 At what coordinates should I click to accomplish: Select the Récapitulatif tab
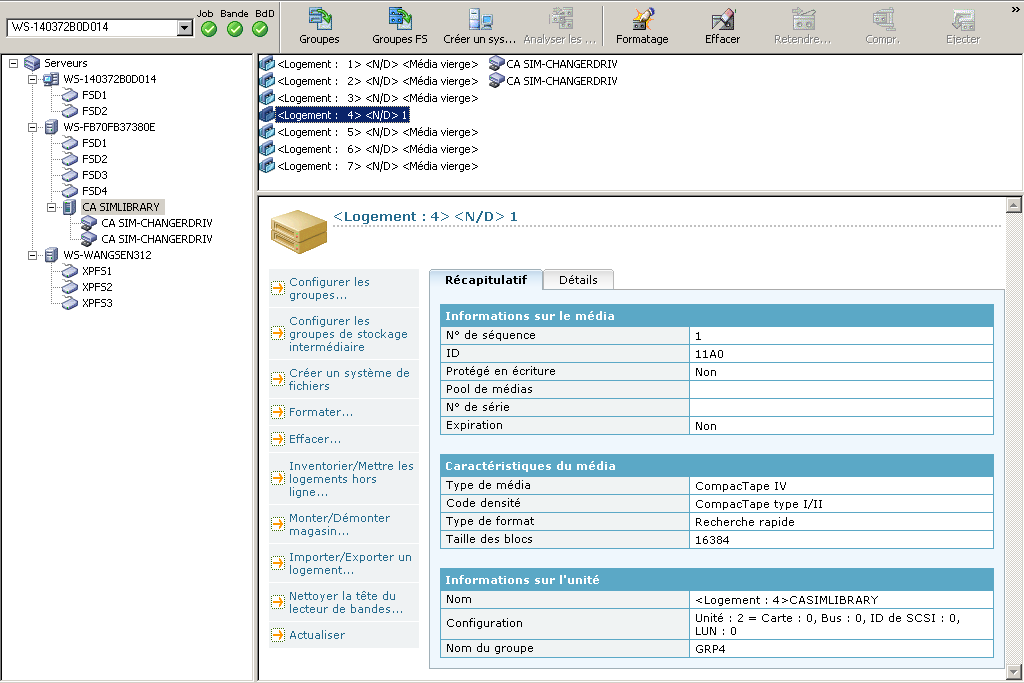pos(485,280)
